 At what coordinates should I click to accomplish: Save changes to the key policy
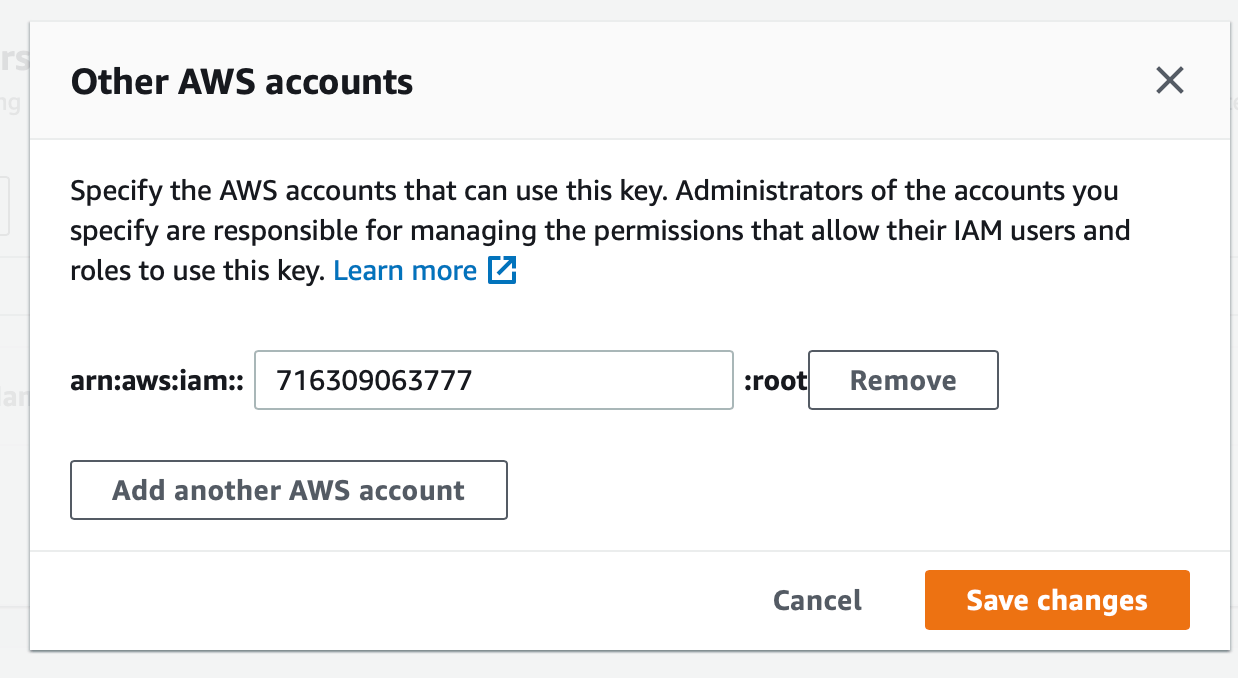click(1057, 600)
